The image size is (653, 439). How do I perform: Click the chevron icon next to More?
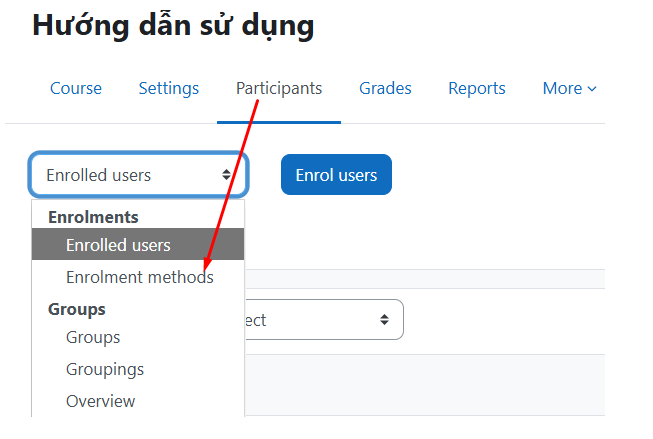click(x=592, y=89)
